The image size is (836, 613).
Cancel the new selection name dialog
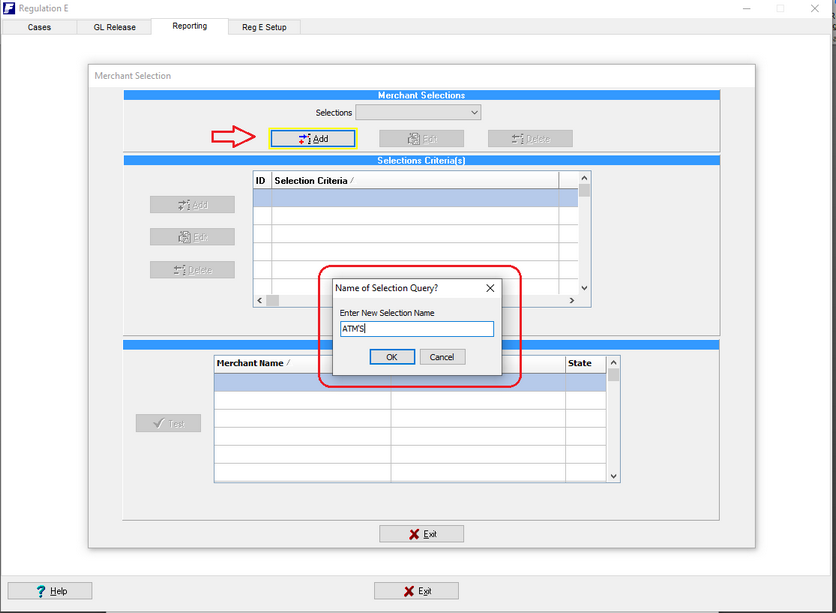pyautogui.click(x=442, y=357)
